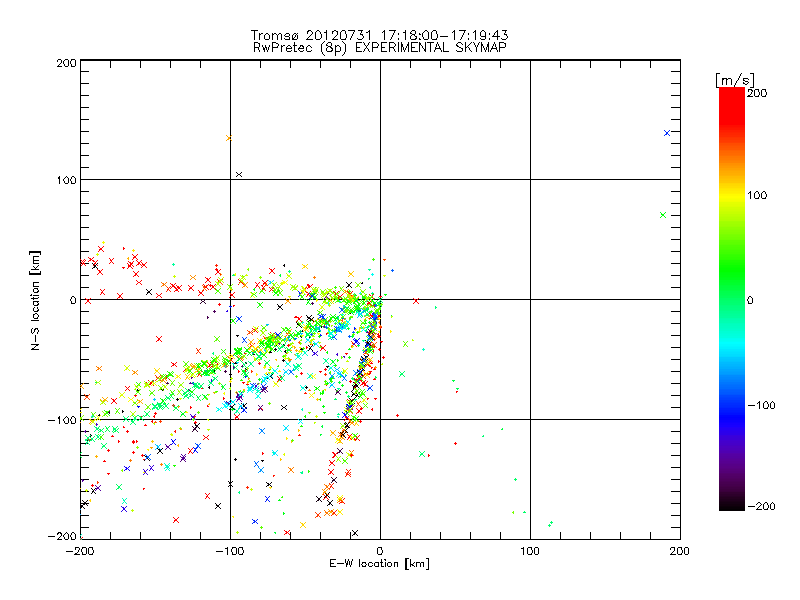Select the small green markers in bottom-right corner
This screenshot has height=600, width=800.
pos(551,523)
